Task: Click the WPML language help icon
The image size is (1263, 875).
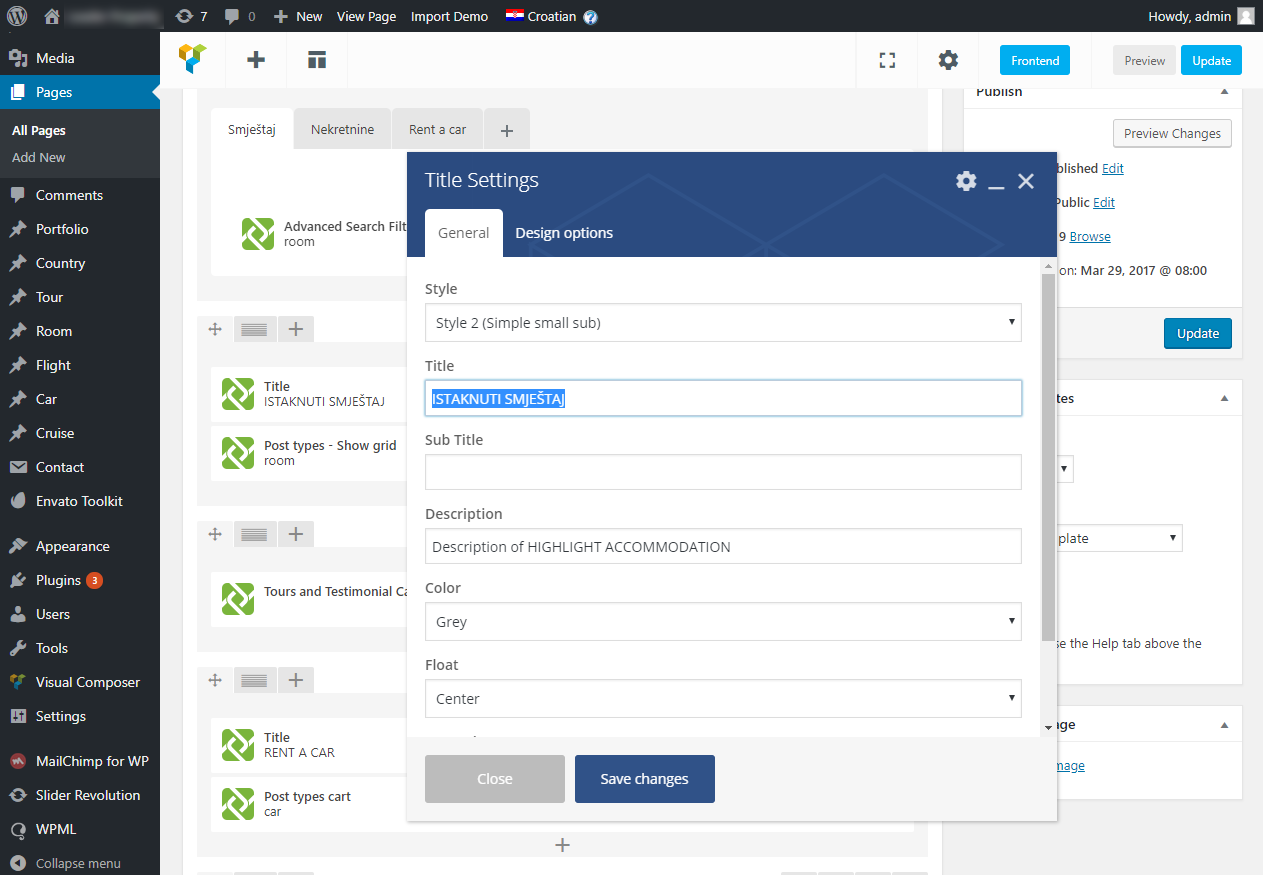Action: pyautogui.click(x=591, y=17)
